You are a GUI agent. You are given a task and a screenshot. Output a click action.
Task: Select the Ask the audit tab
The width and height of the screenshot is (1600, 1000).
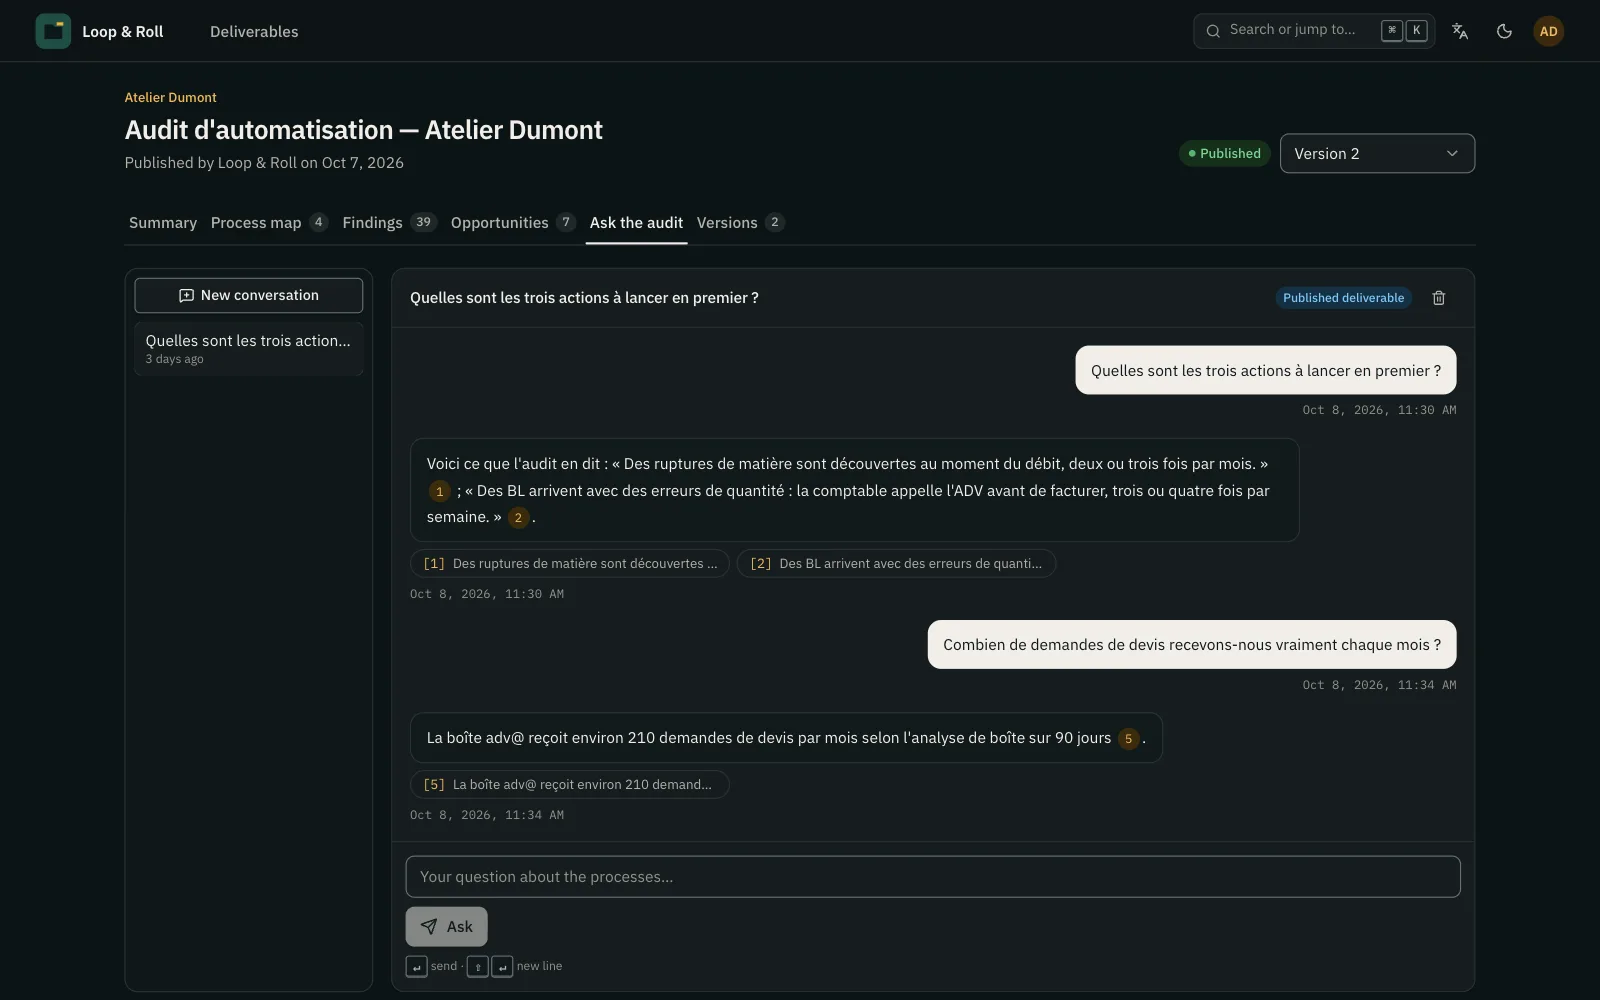click(636, 222)
